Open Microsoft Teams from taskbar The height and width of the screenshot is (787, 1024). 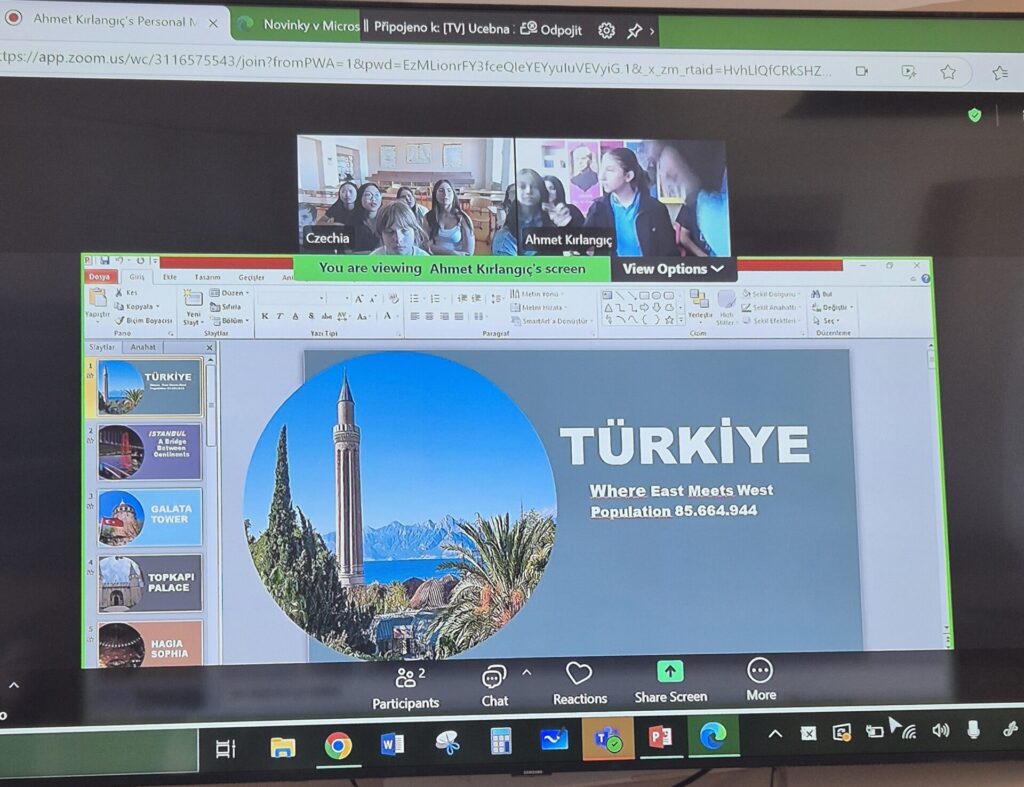tap(607, 739)
